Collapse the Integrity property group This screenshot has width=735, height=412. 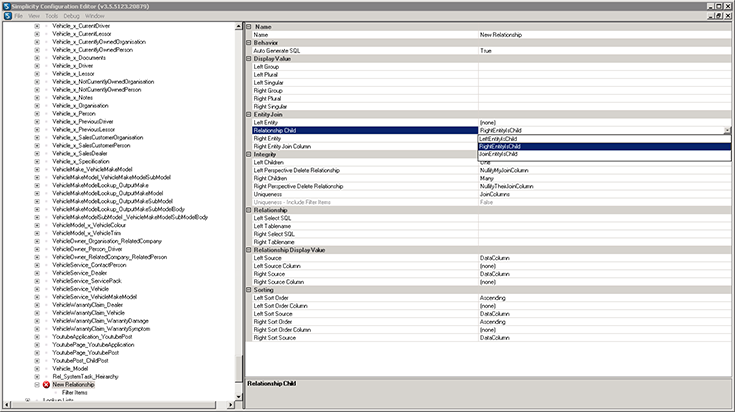click(249, 154)
